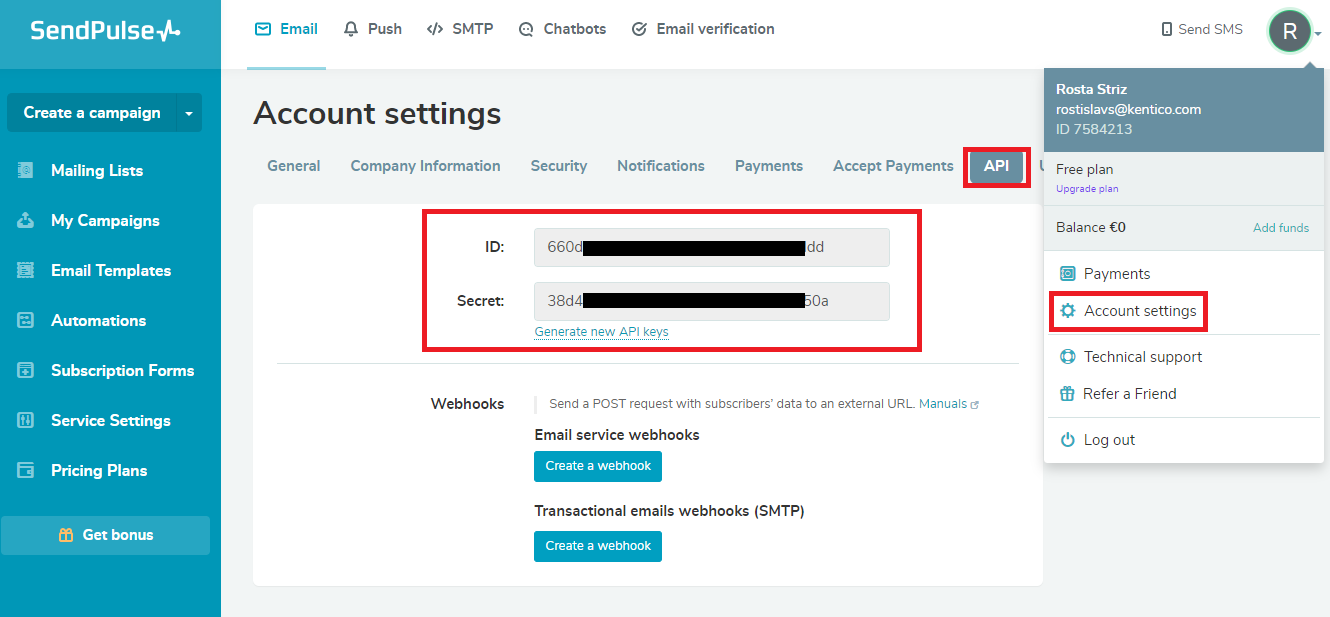Click the gift icon on Get bonus
The image size is (1330, 617).
pos(66,535)
